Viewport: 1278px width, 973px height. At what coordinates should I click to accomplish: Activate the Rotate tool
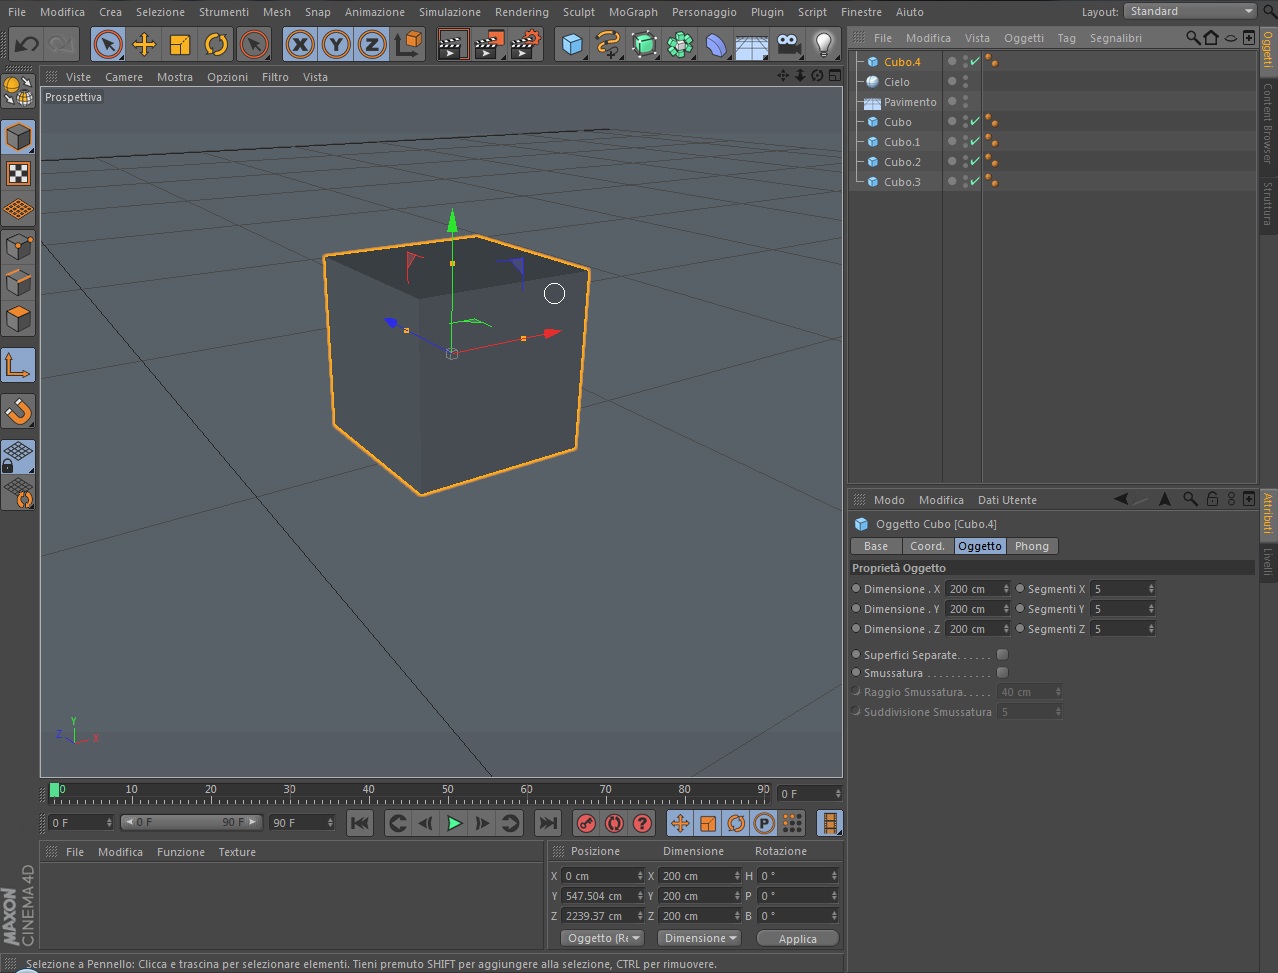[x=216, y=44]
